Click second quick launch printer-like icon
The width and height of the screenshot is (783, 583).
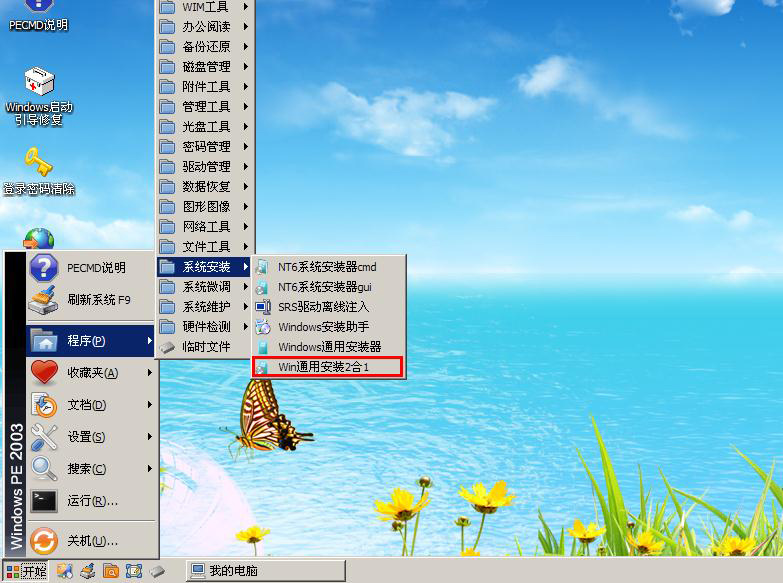click(x=88, y=571)
